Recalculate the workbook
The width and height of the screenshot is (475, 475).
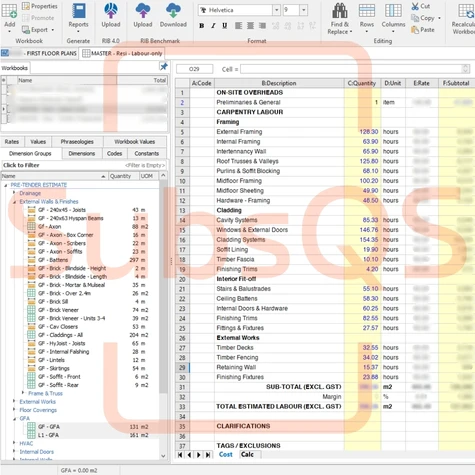point(465,18)
